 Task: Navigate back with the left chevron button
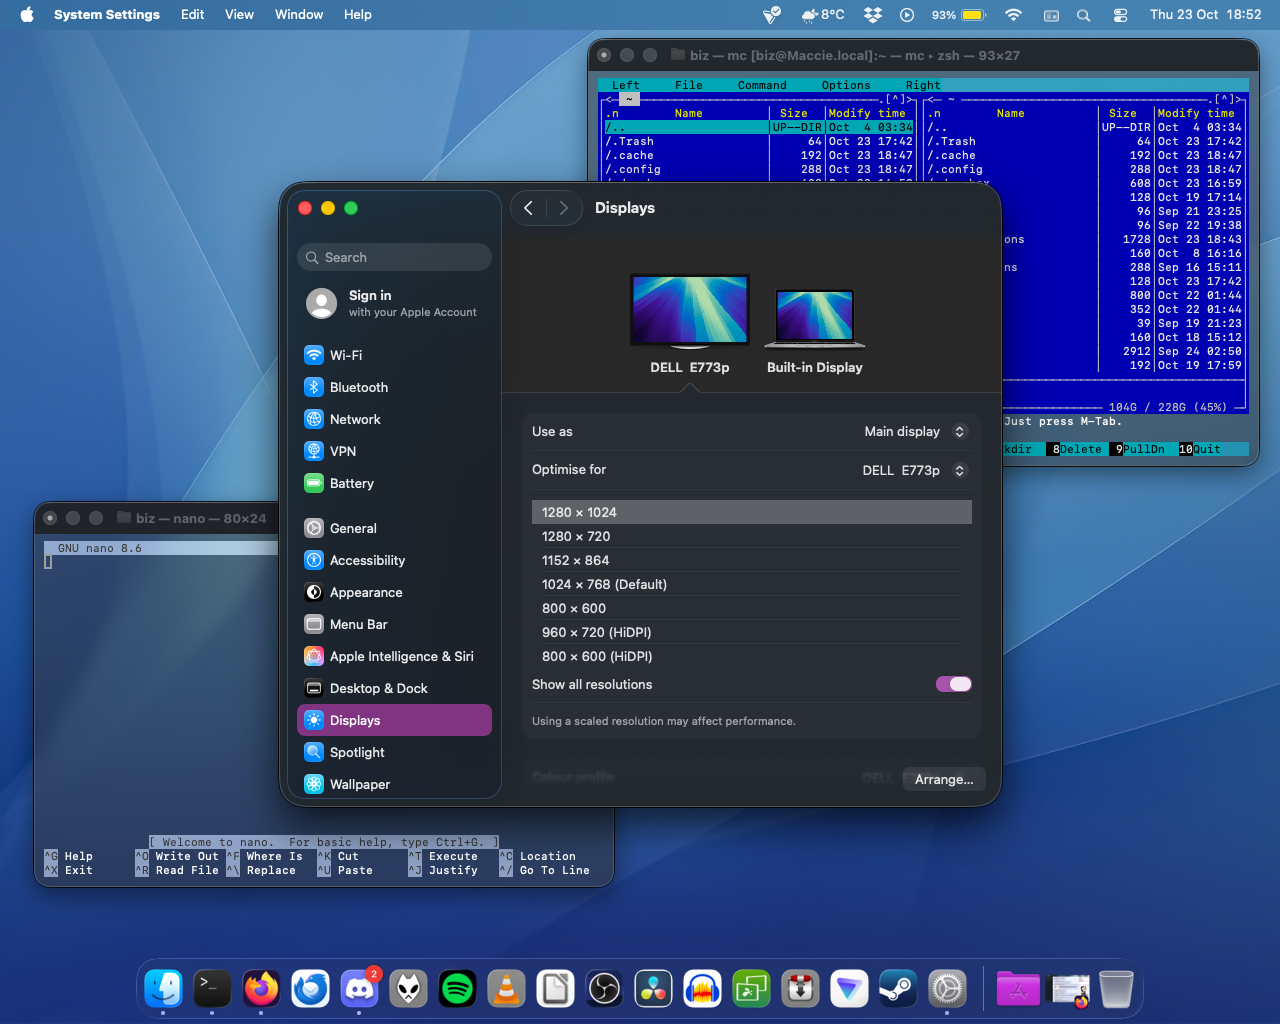[x=528, y=208]
